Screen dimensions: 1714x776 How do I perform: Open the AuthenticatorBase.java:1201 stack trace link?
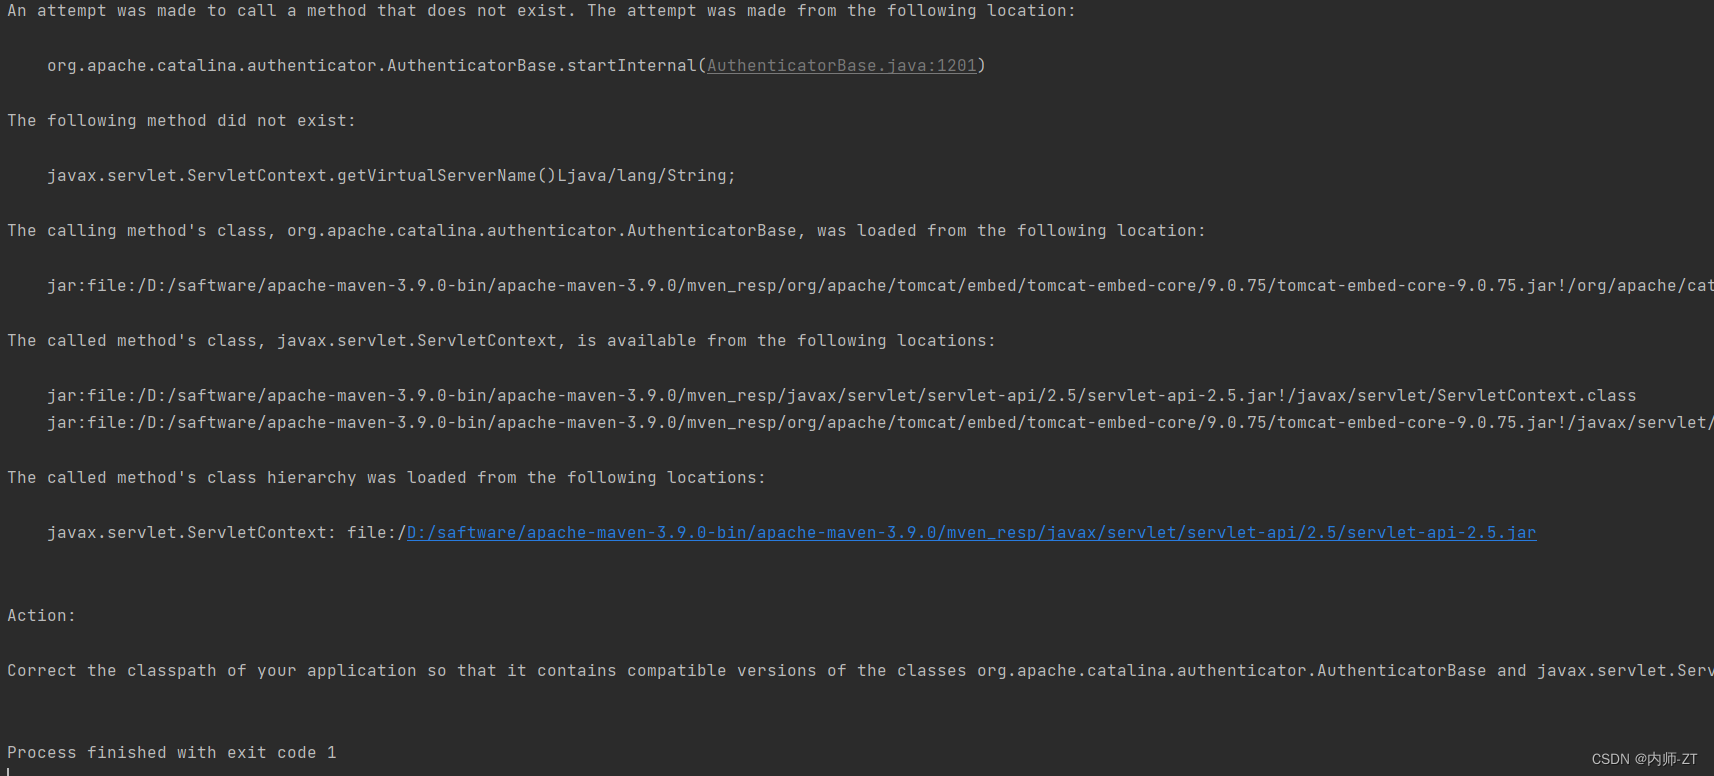(841, 66)
